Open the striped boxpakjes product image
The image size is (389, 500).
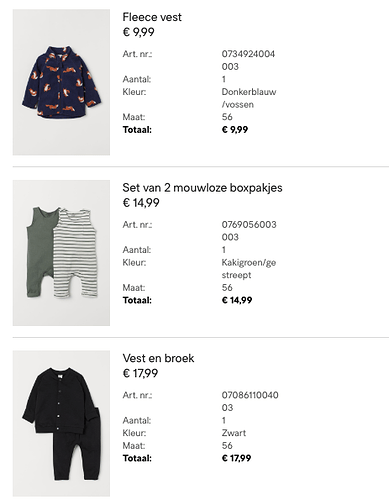61,253
